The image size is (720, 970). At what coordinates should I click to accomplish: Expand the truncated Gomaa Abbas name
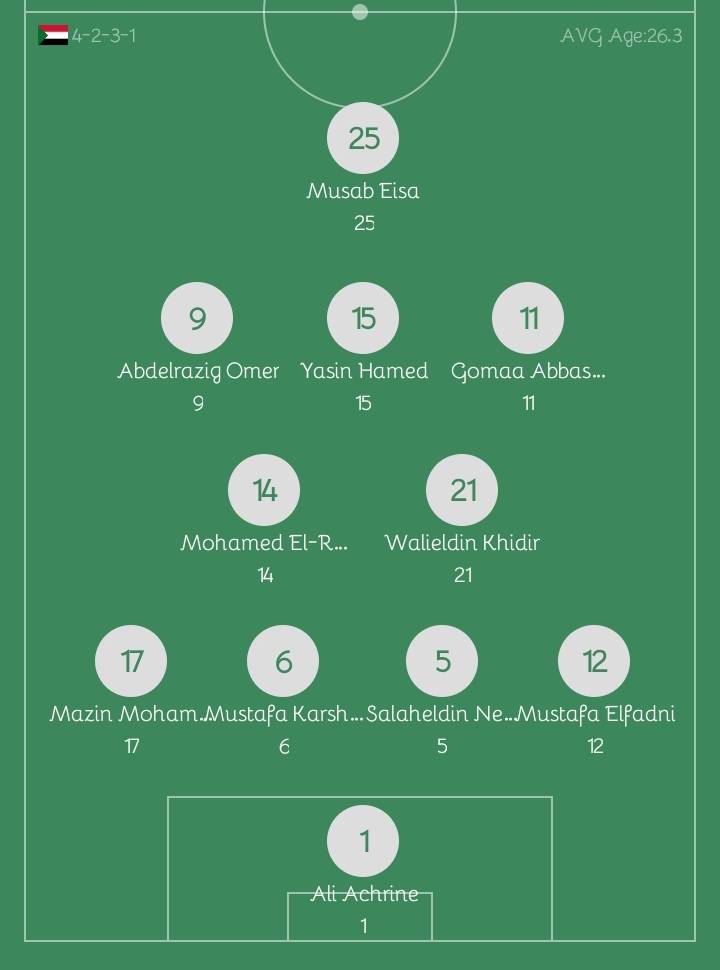[527, 371]
